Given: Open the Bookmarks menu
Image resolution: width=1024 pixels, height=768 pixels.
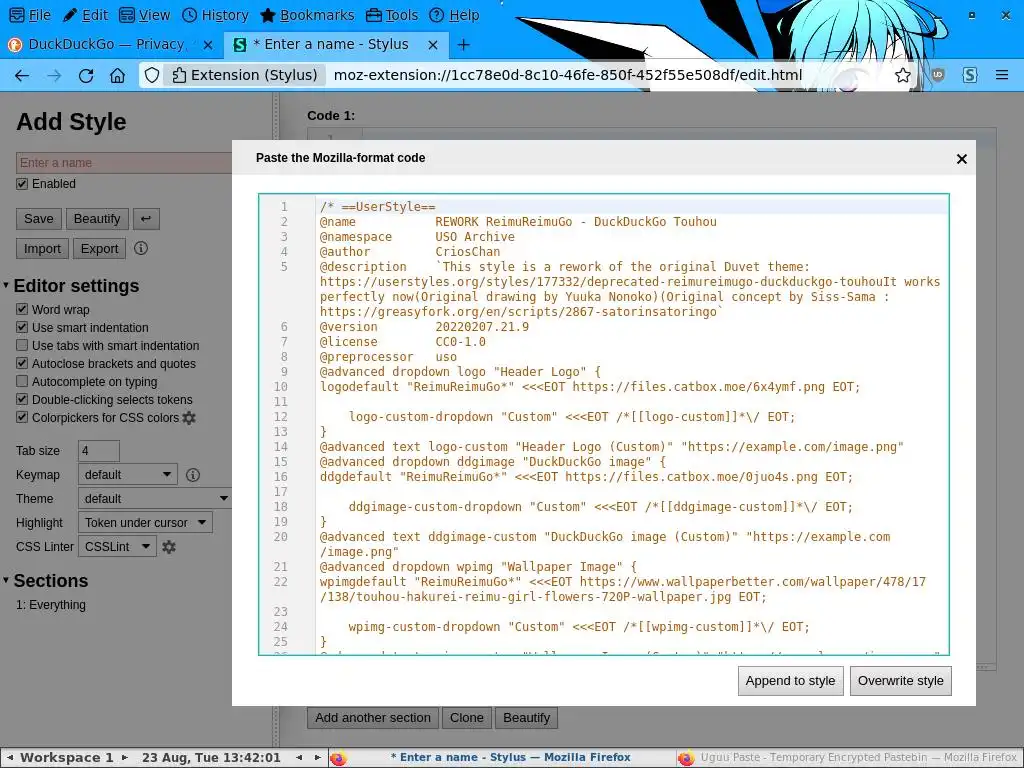Looking at the screenshot, I should click(x=307, y=15).
